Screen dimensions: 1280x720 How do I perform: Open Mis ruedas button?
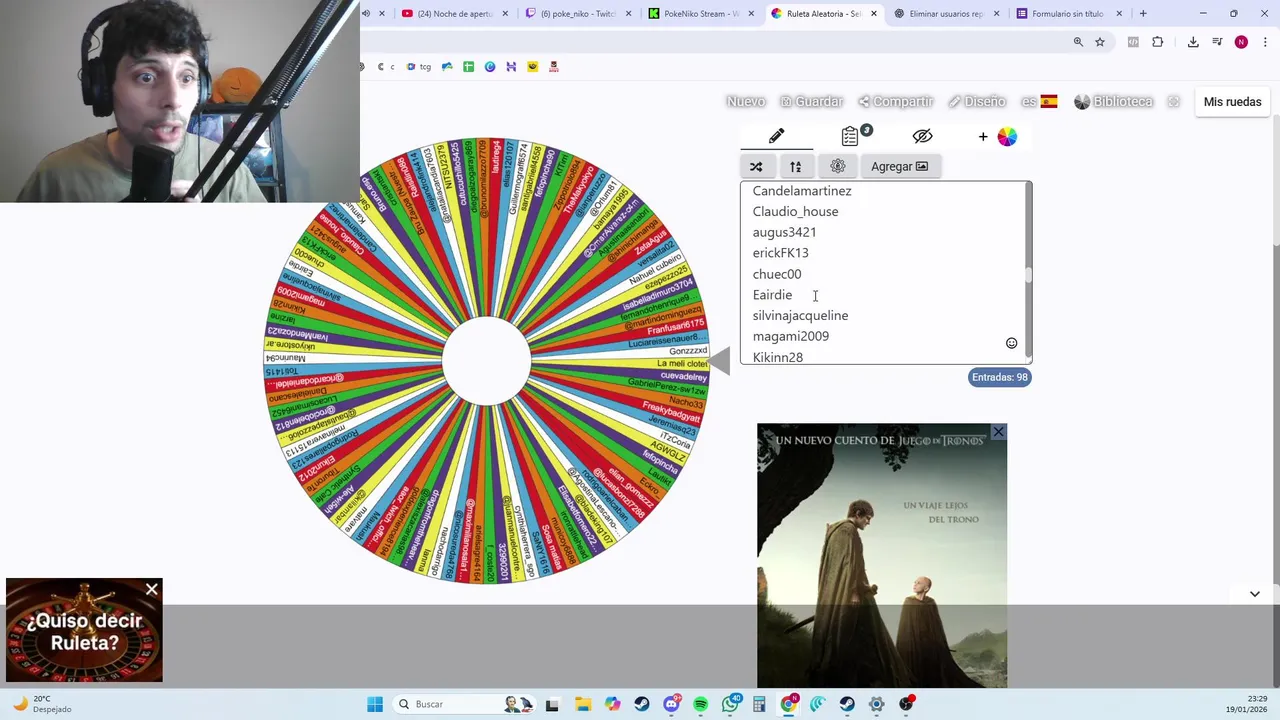pyautogui.click(x=1232, y=101)
